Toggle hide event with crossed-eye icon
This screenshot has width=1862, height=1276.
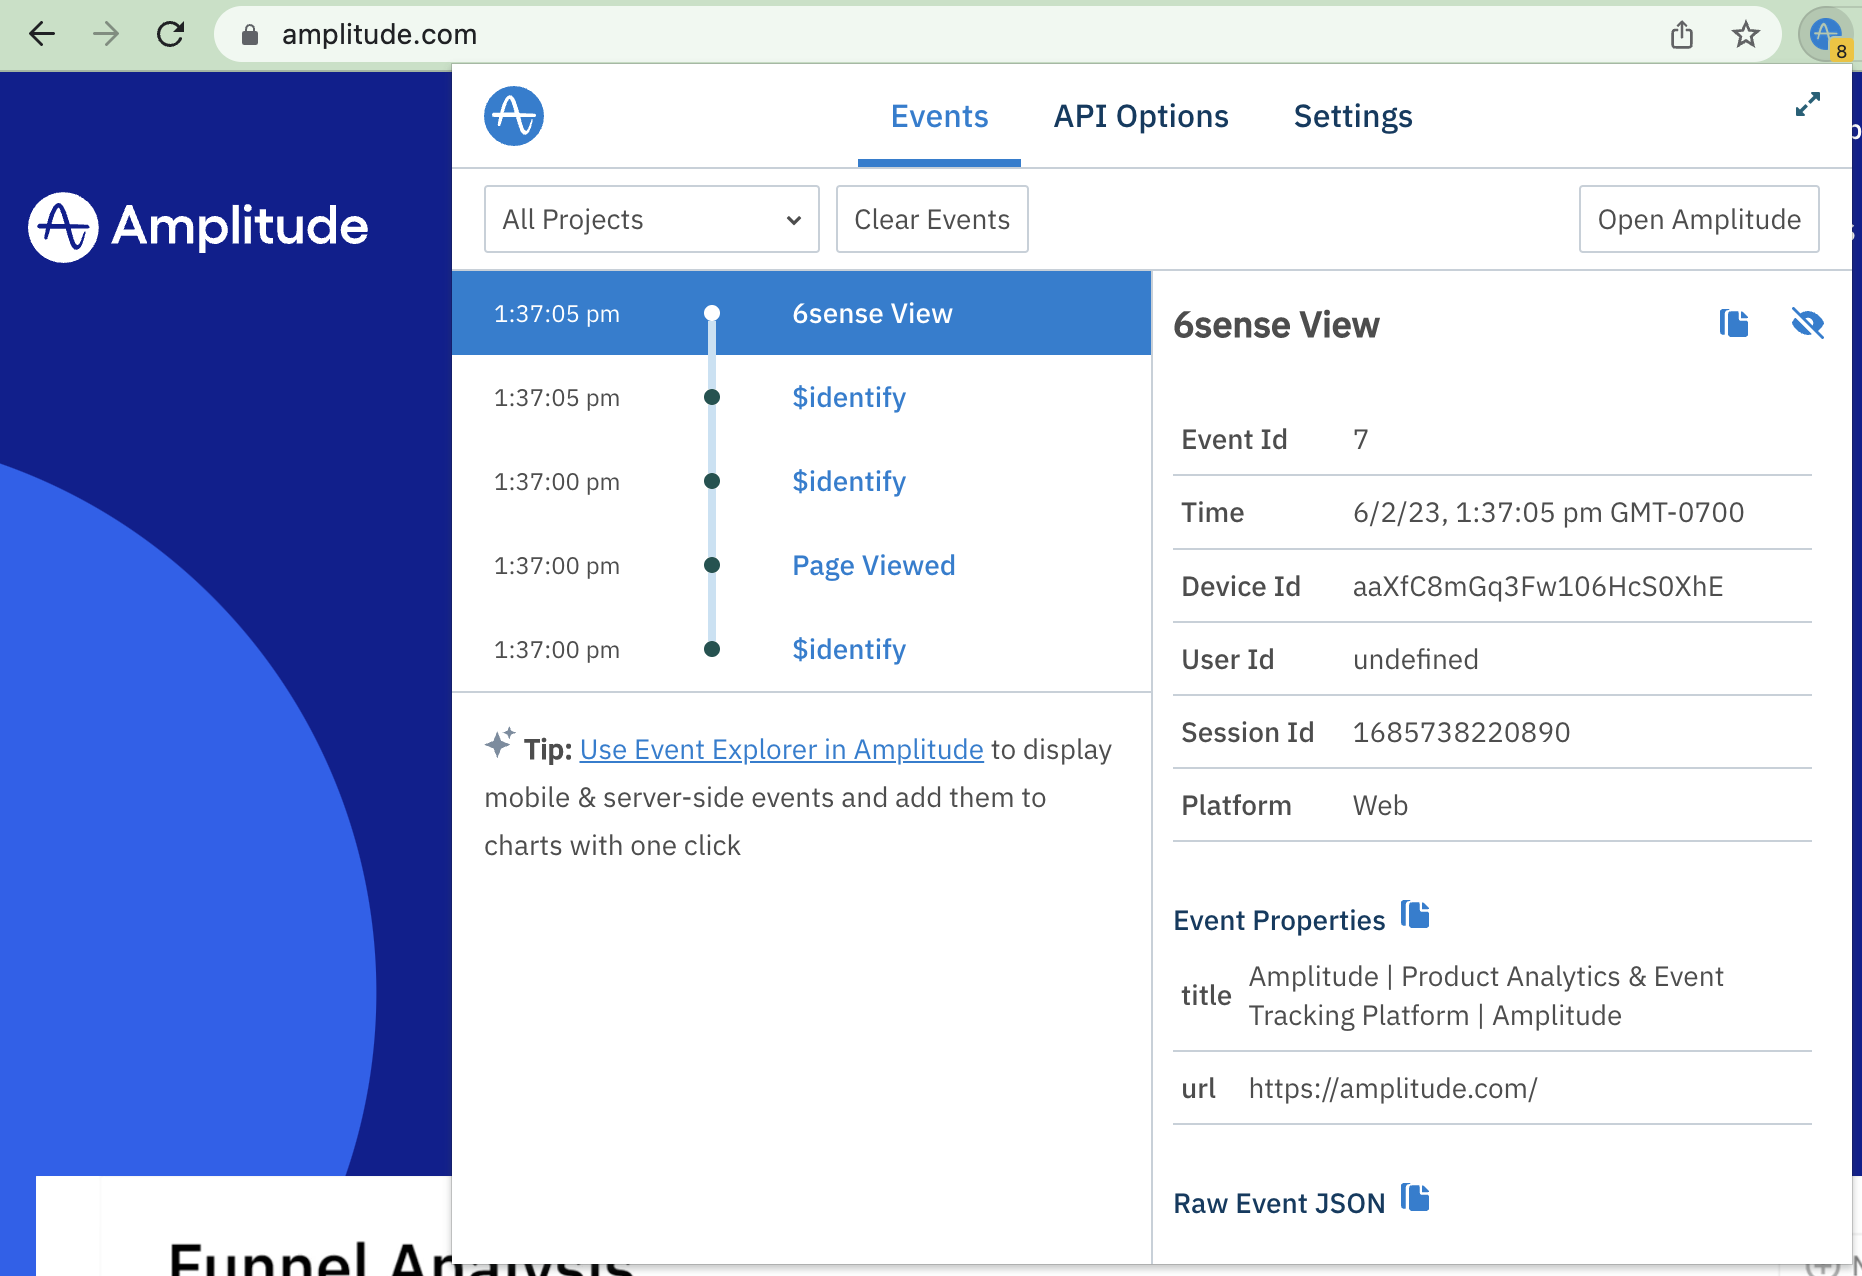coord(1807,323)
